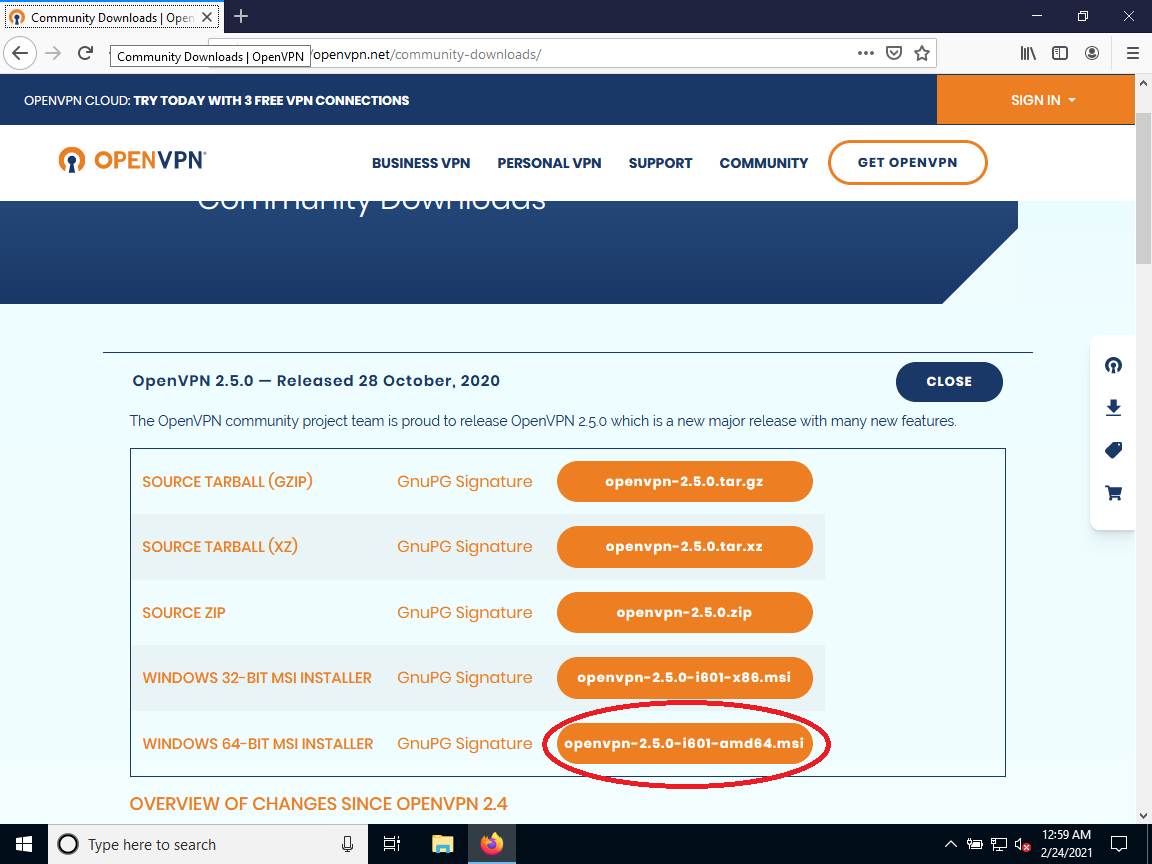Click the OpenVPN logo in the header
The width and height of the screenshot is (1152, 864).
[x=132, y=159]
